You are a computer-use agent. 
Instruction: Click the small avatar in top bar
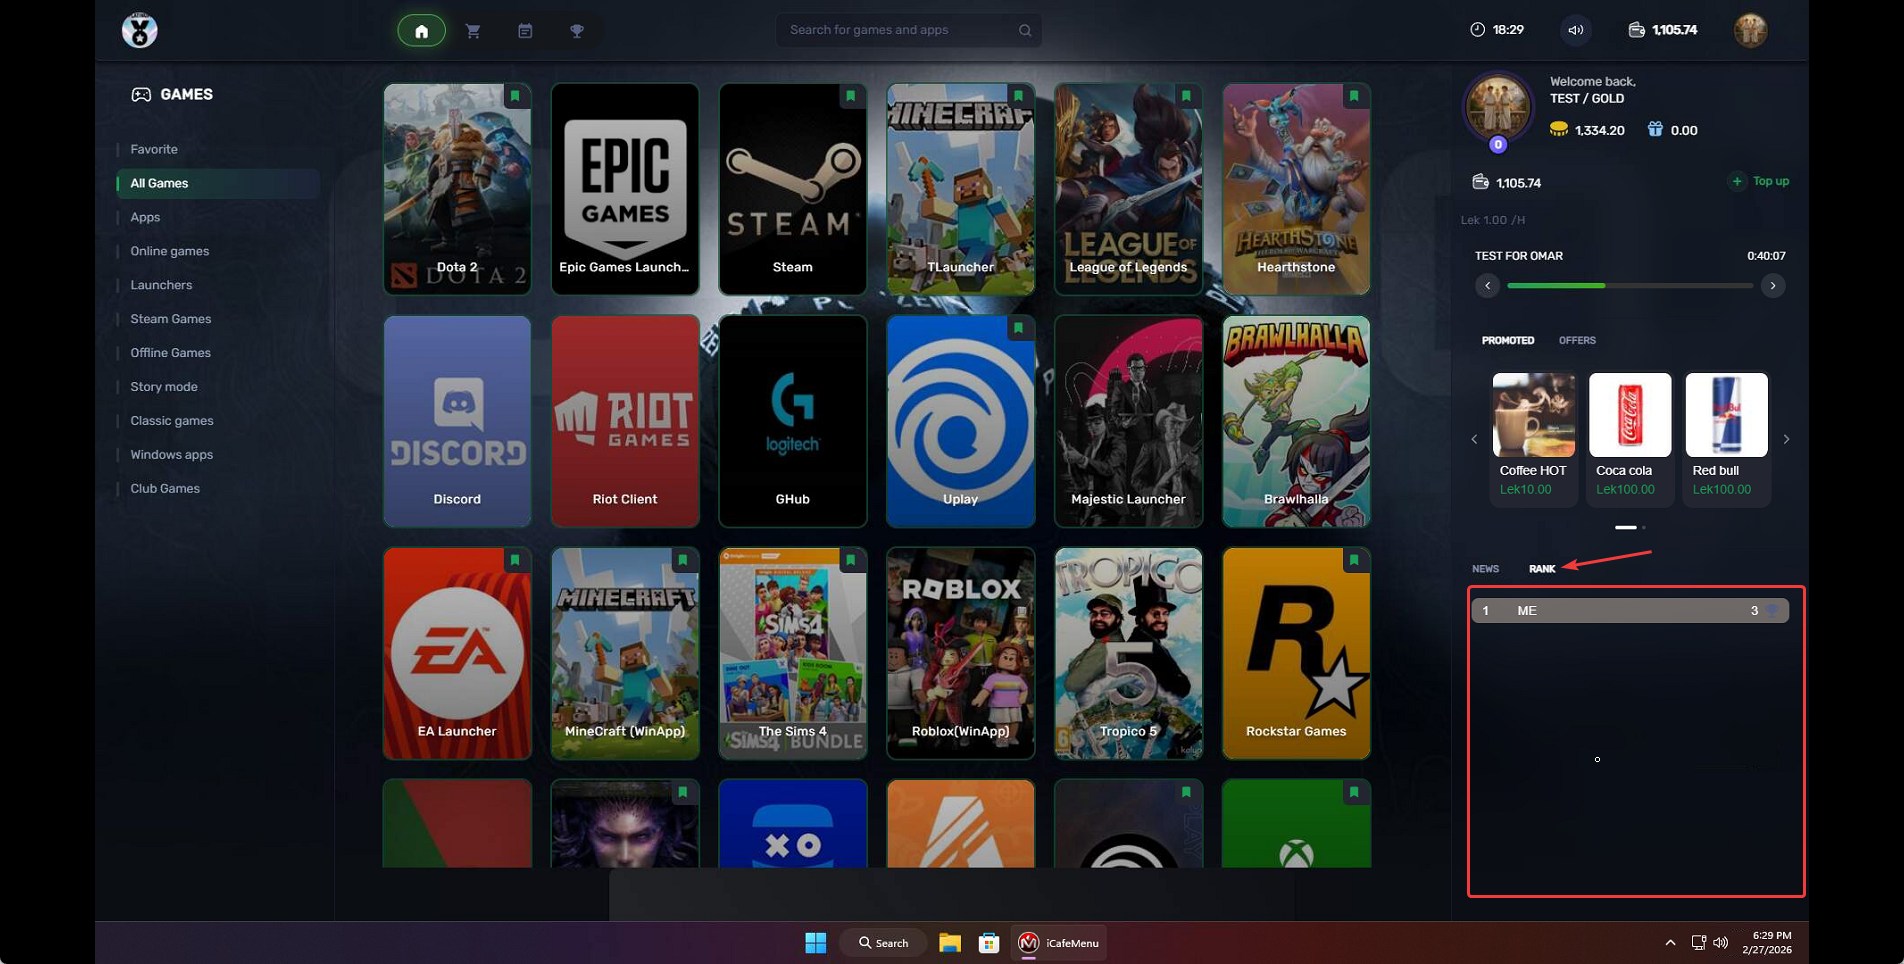pyautogui.click(x=1750, y=30)
